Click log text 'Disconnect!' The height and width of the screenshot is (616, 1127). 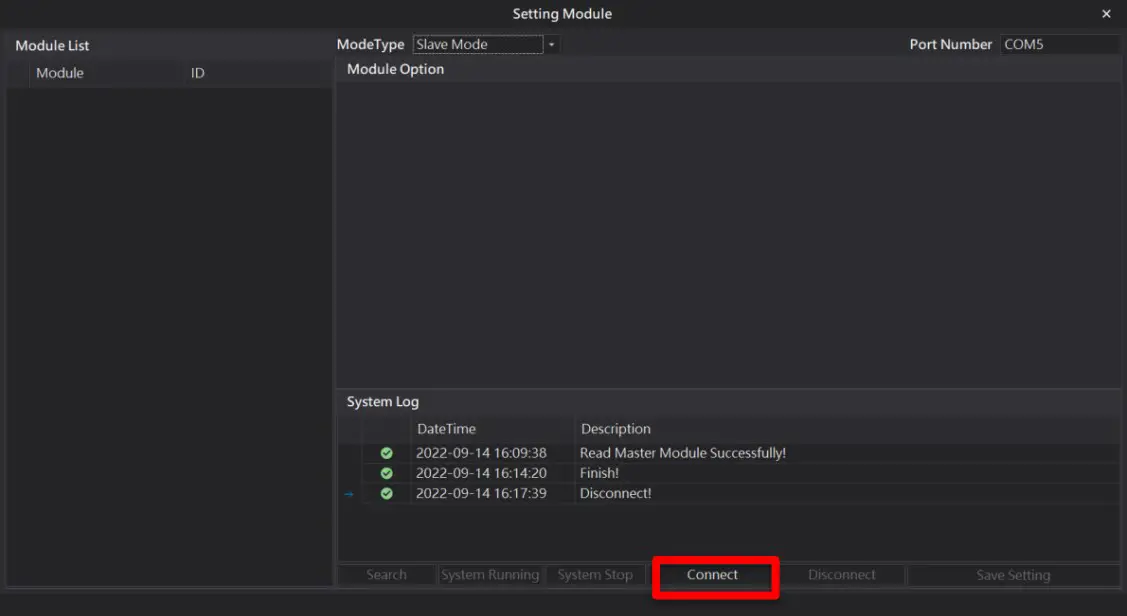click(615, 493)
